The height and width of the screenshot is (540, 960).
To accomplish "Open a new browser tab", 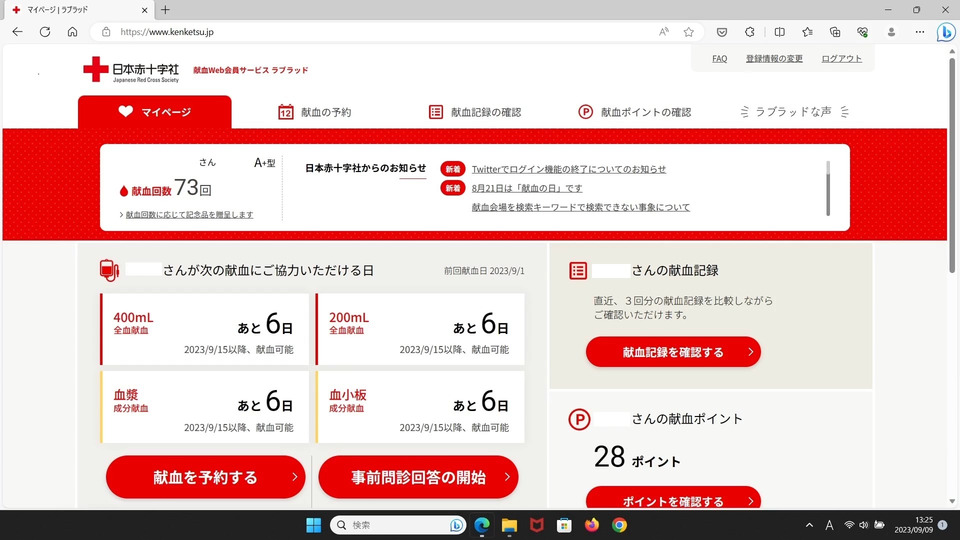I will 165,10.
